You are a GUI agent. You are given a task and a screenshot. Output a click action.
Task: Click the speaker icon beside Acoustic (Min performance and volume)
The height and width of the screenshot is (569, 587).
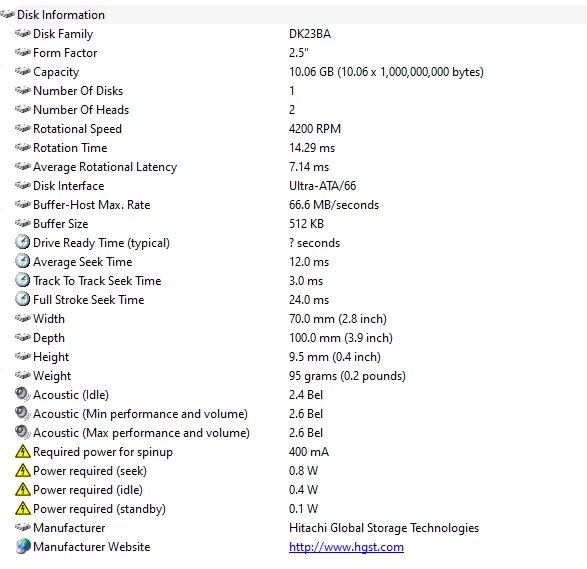coord(22,413)
